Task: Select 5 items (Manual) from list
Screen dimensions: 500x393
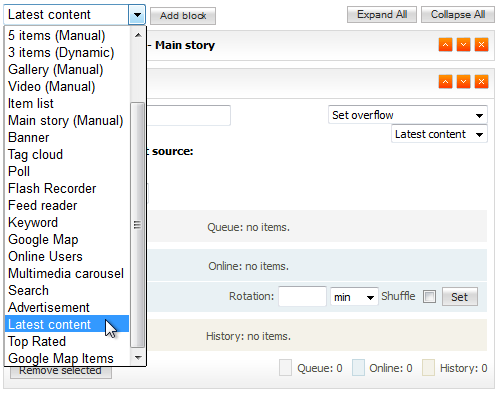Action: coord(67,35)
